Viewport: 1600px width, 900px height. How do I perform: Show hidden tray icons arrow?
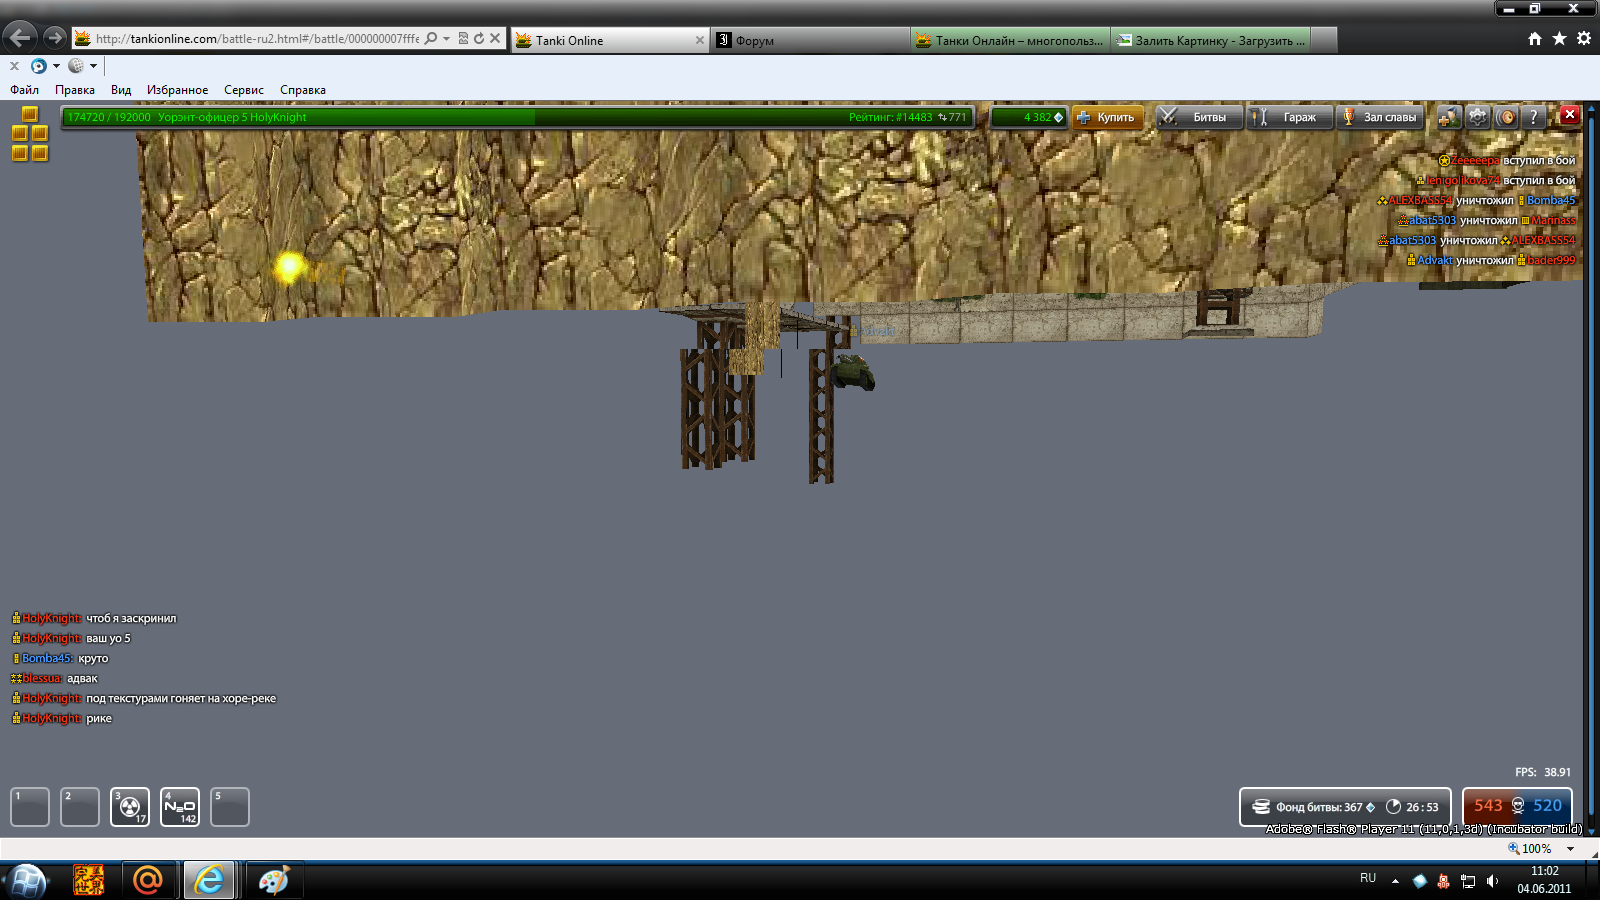pos(1395,881)
